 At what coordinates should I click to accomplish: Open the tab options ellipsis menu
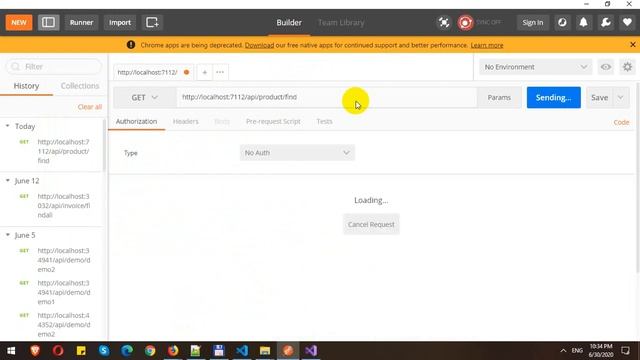220,72
